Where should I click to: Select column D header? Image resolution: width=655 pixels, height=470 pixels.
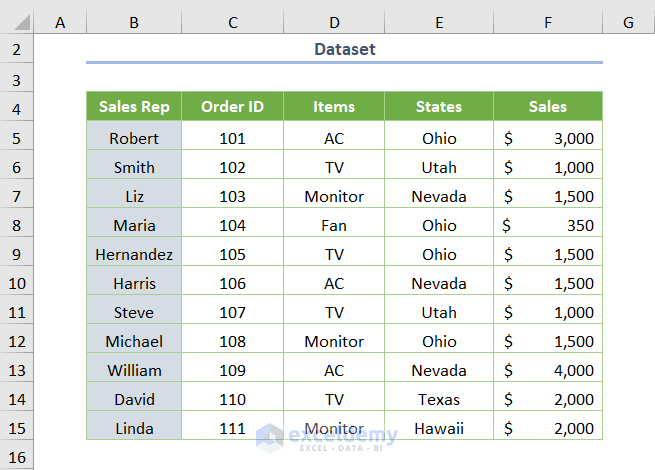(x=334, y=22)
